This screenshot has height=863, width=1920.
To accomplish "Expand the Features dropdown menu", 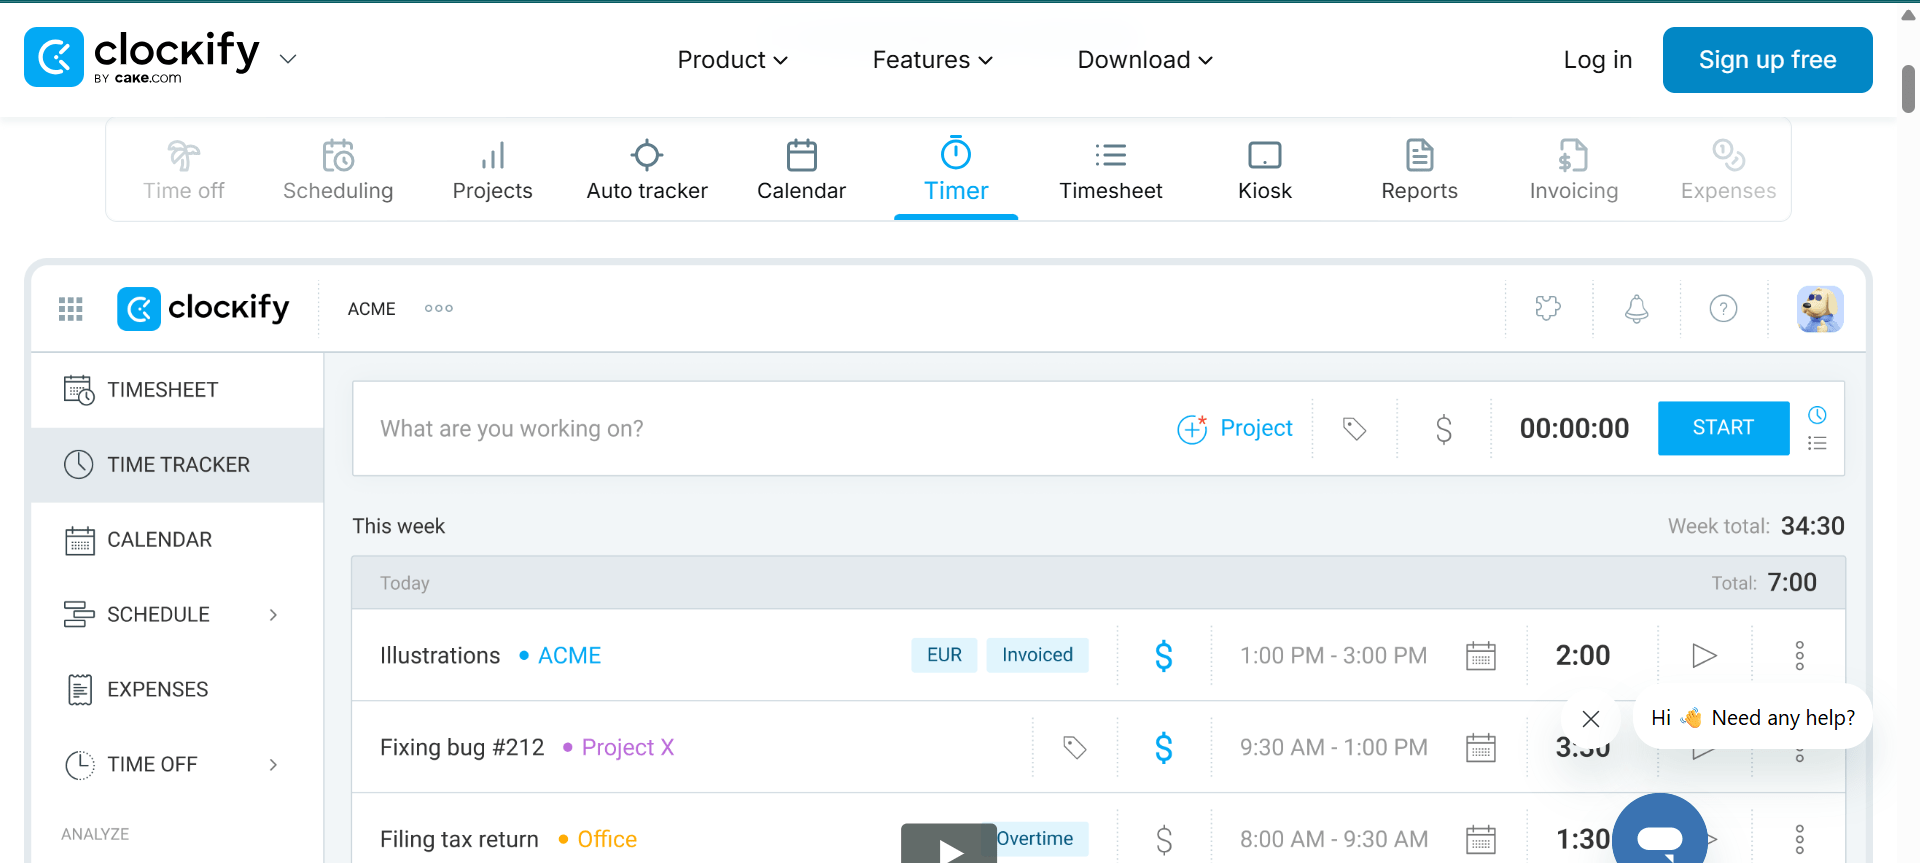I will pyautogui.click(x=932, y=60).
